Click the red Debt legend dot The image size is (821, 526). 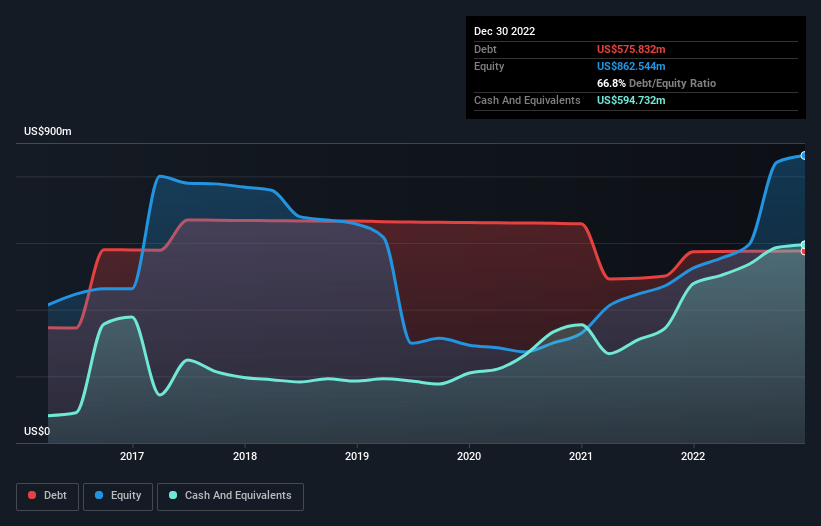click(x=32, y=495)
